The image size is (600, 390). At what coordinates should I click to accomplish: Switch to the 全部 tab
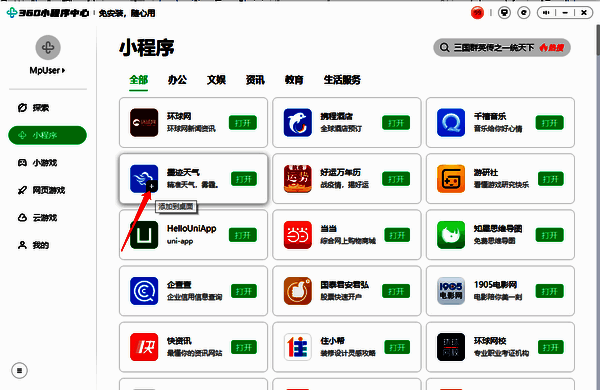139,80
